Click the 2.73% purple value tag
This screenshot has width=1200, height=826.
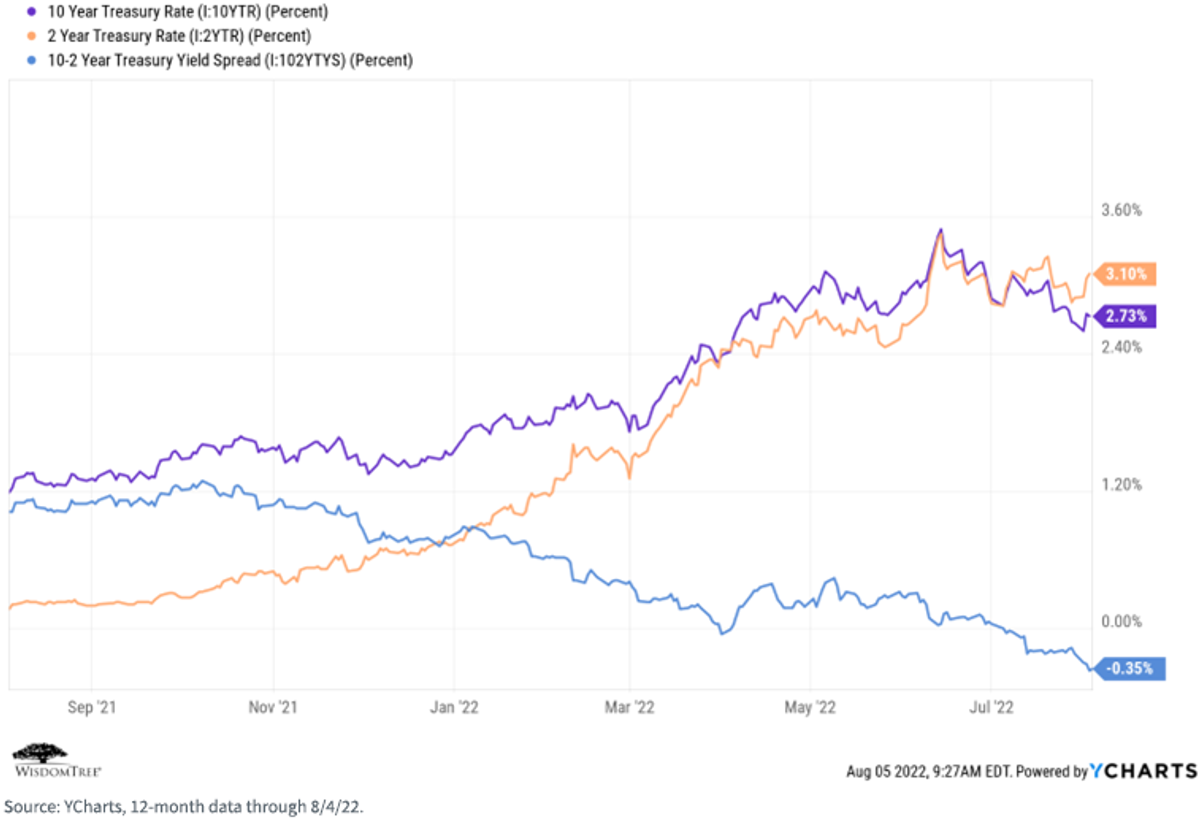(x=1126, y=316)
